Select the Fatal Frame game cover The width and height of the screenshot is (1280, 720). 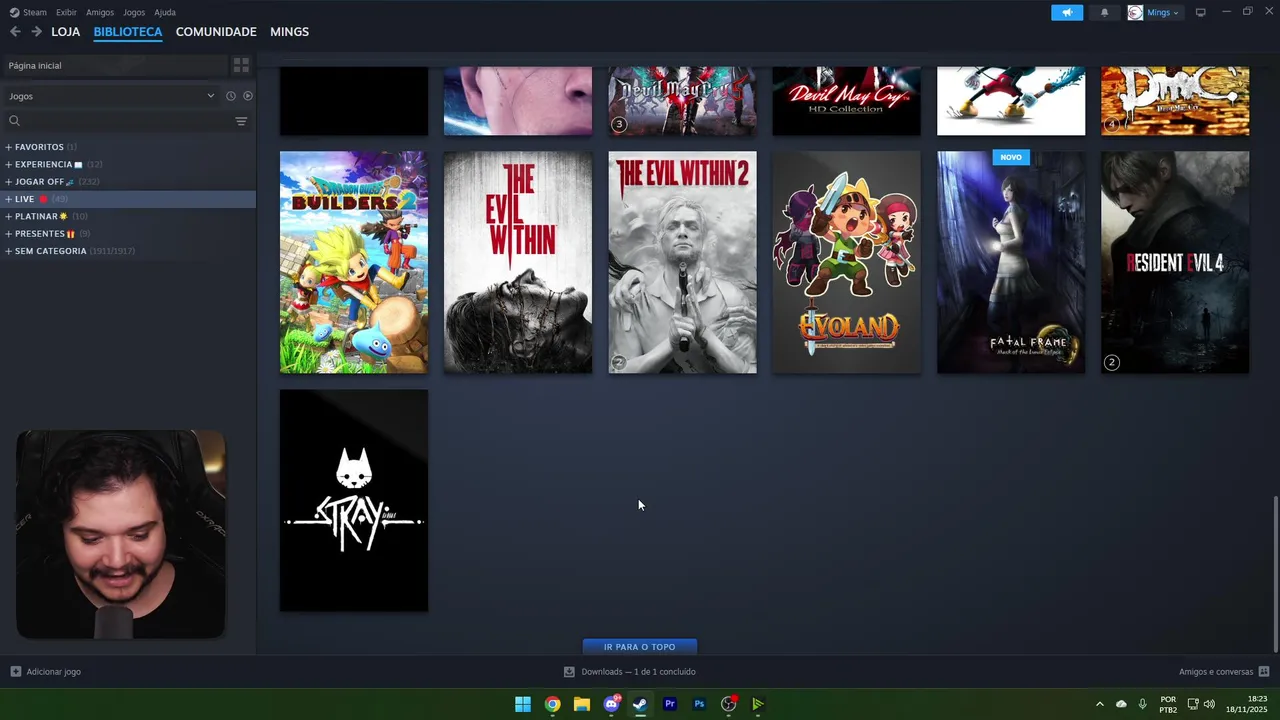[1011, 262]
